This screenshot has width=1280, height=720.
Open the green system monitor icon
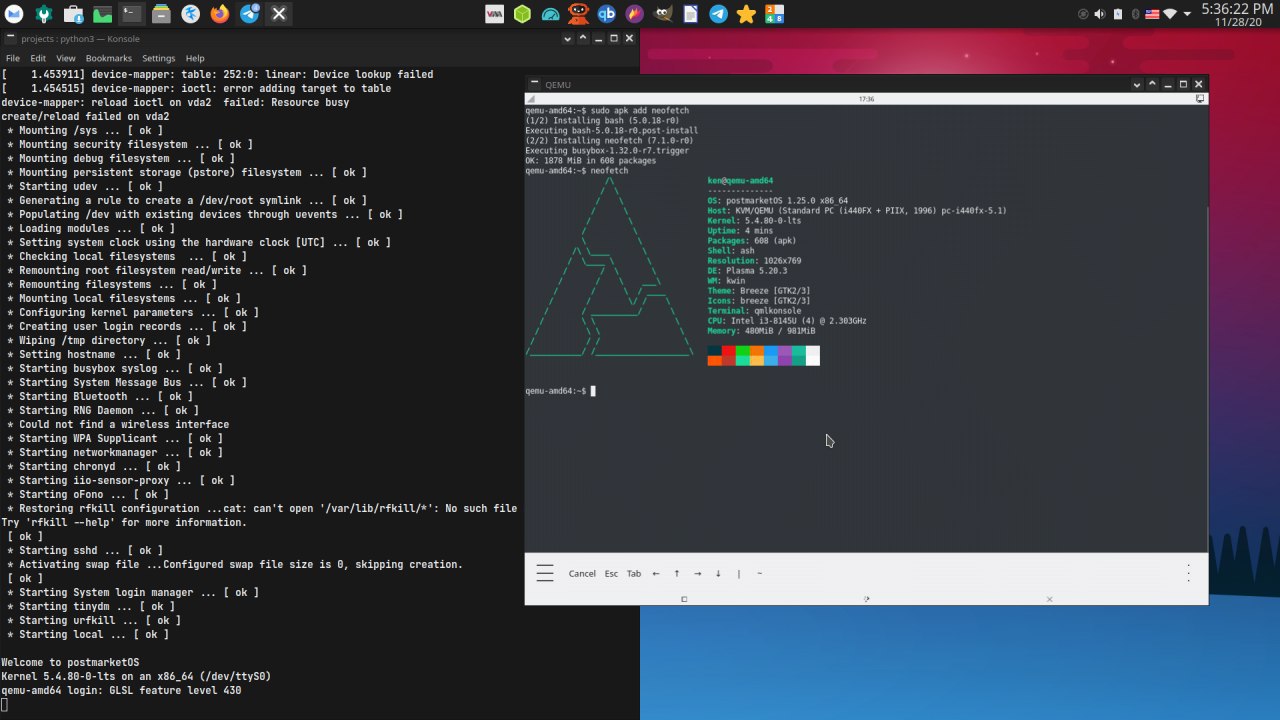(102, 14)
